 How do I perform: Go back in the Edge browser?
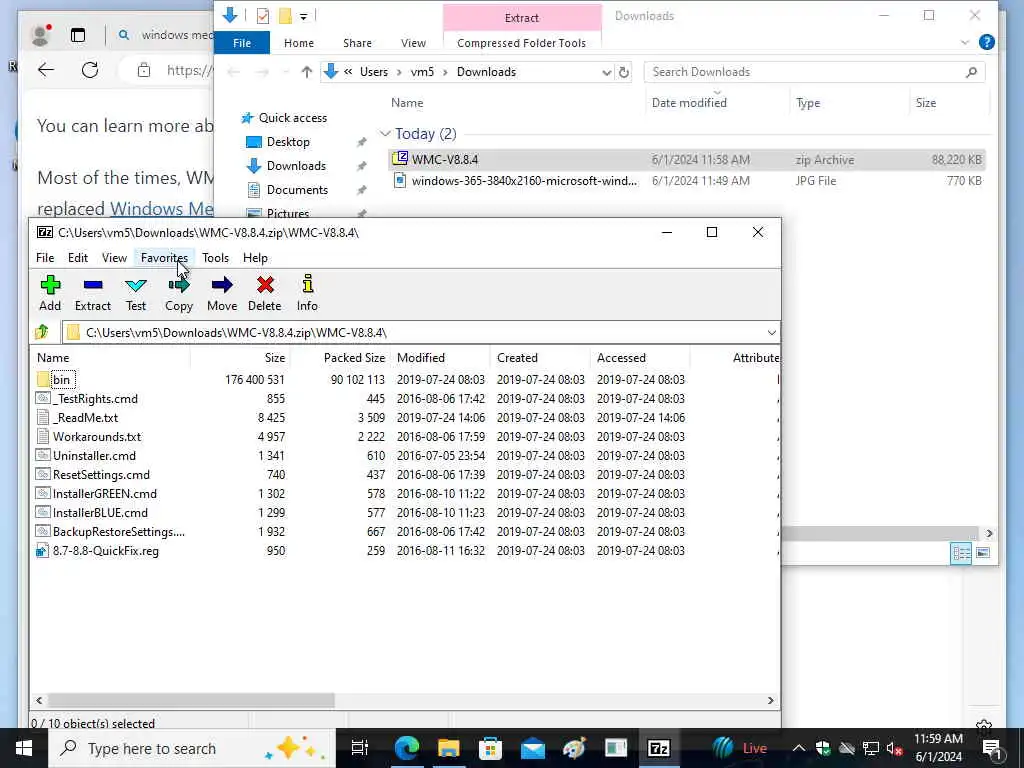coord(46,70)
